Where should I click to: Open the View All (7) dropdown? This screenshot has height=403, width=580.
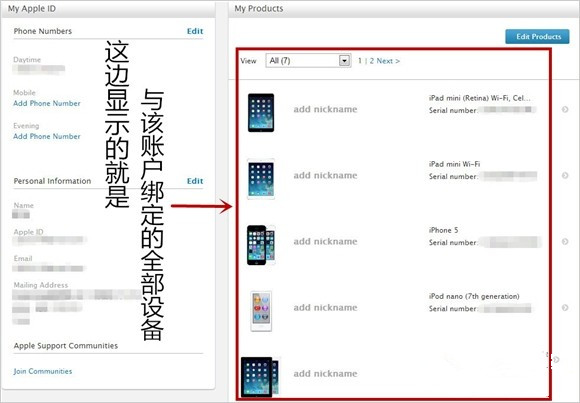(x=308, y=60)
